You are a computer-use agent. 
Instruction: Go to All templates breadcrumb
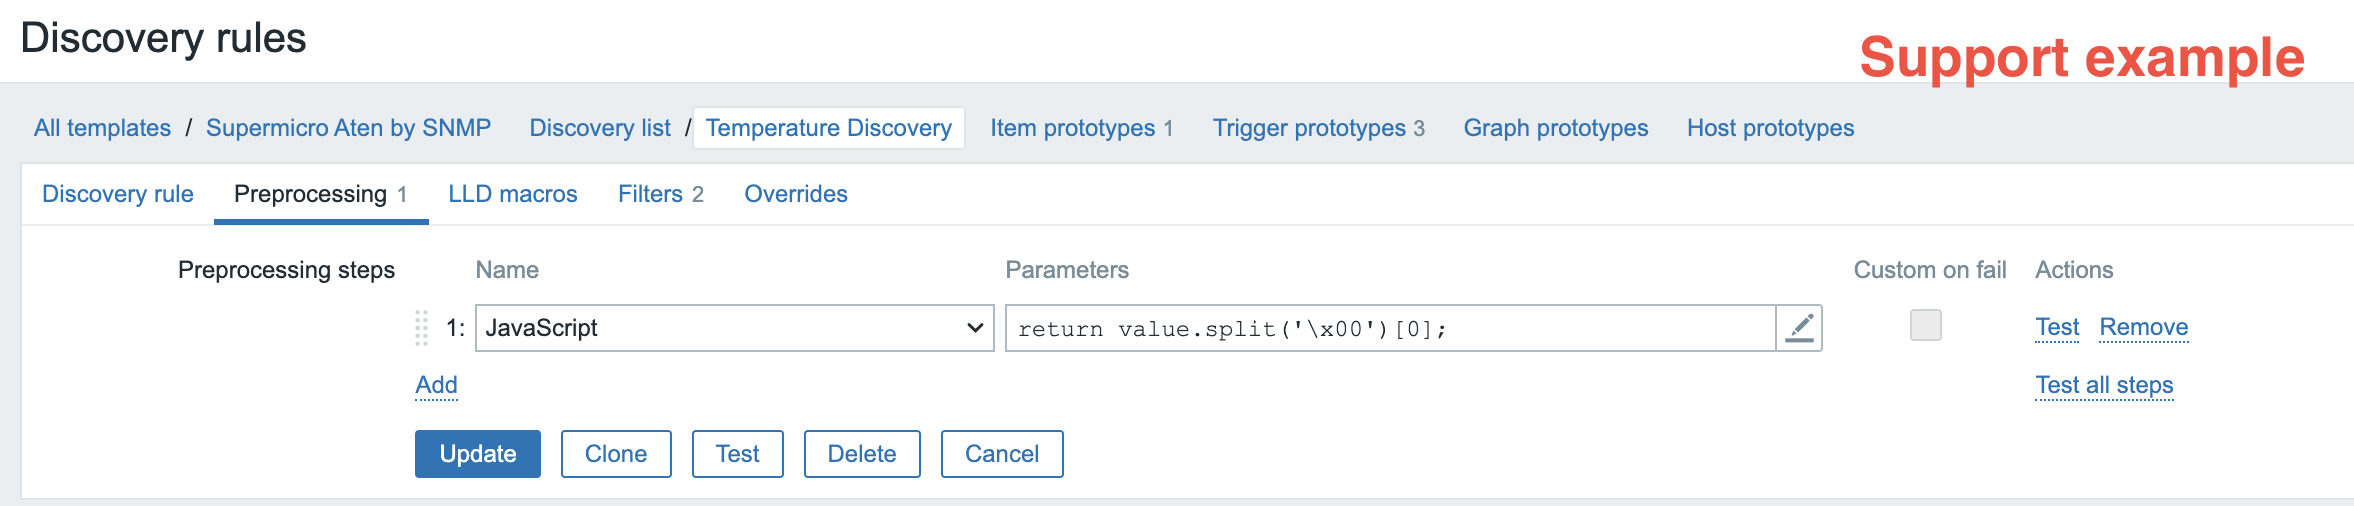[102, 128]
